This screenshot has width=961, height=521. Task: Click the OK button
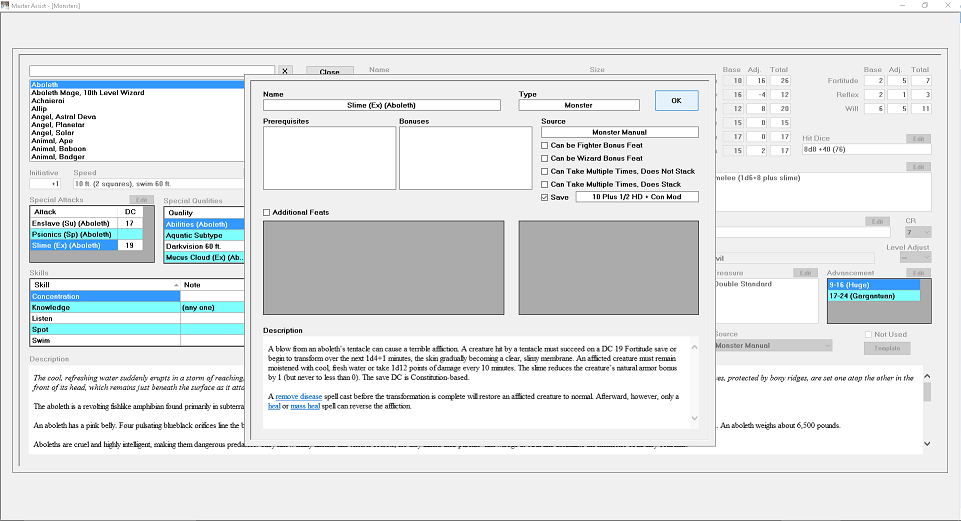(677, 101)
